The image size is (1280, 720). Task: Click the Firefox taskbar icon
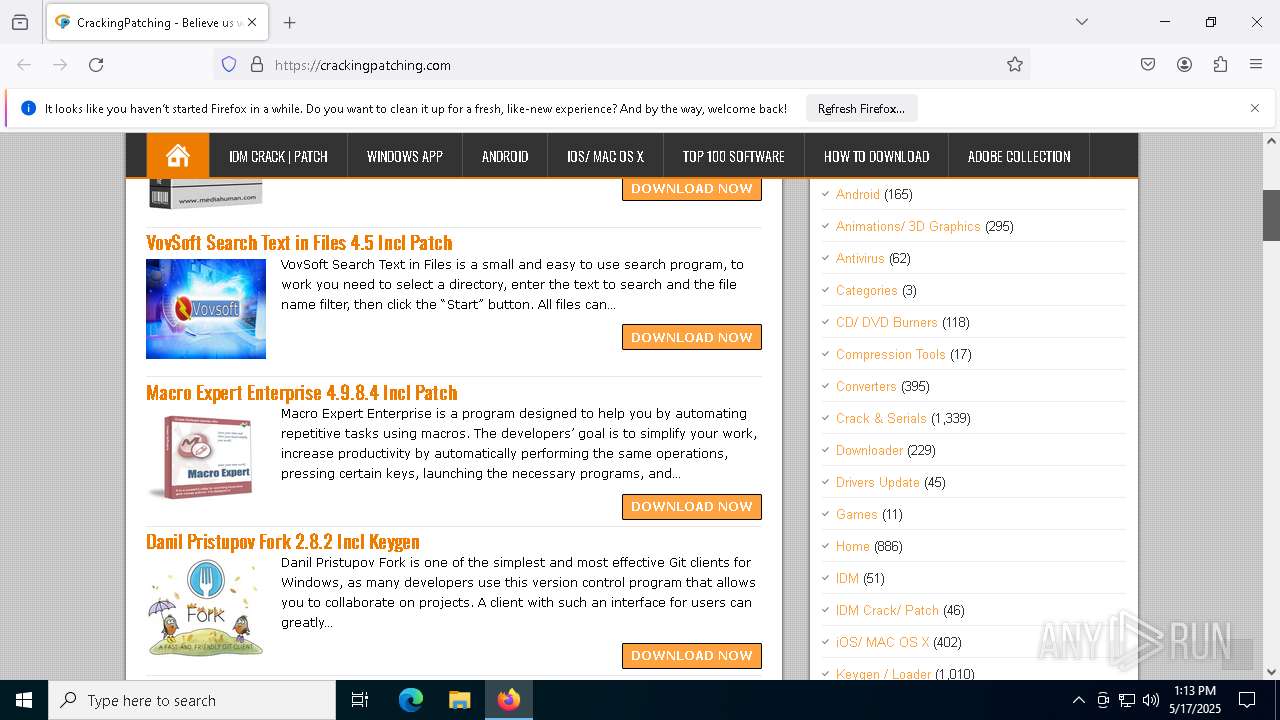[x=509, y=700]
